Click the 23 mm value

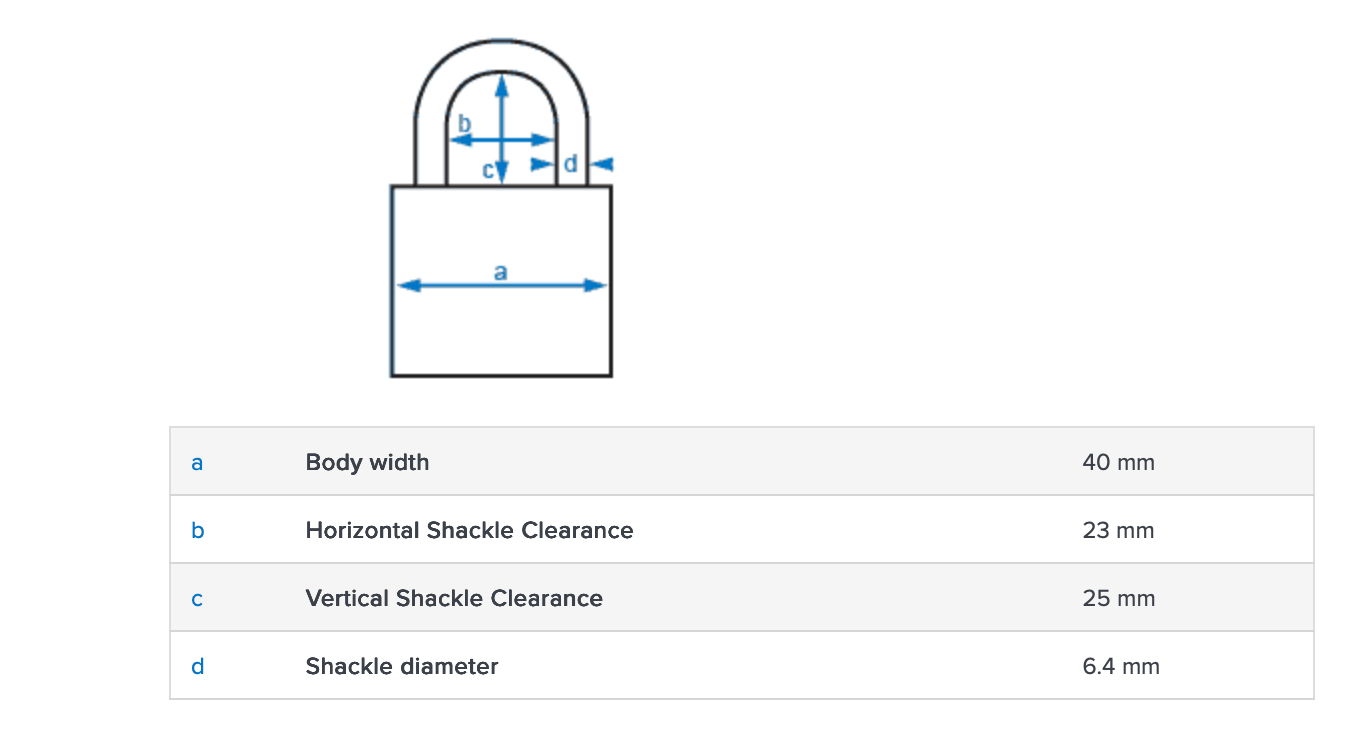pos(1118,530)
